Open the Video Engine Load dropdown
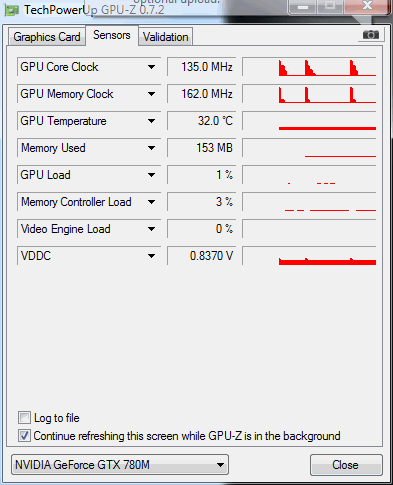Viewport: 393px width, 485px height. (151, 229)
